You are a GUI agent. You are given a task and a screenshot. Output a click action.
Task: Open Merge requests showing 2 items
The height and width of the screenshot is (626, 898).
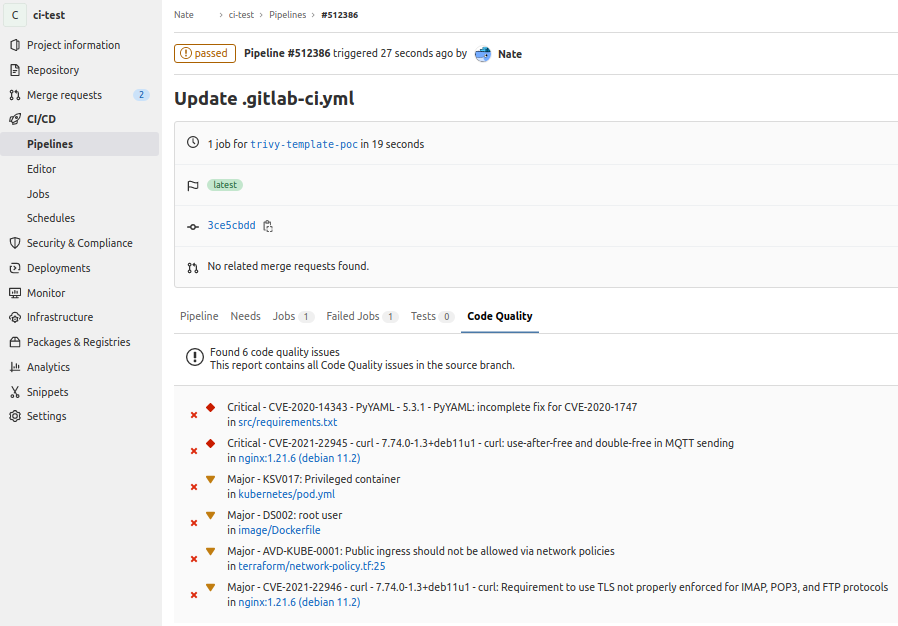pos(63,94)
